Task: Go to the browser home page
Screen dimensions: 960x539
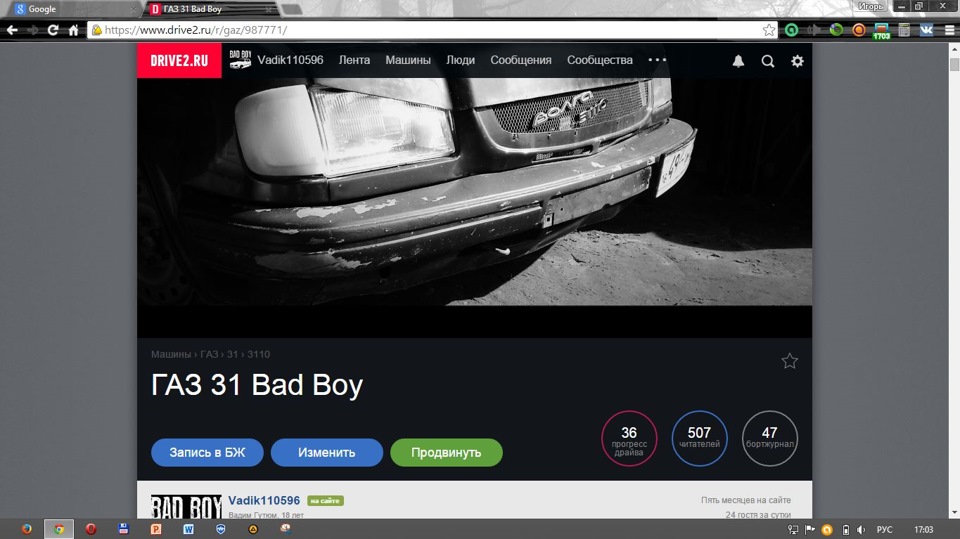Action: (x=73, y=30)
